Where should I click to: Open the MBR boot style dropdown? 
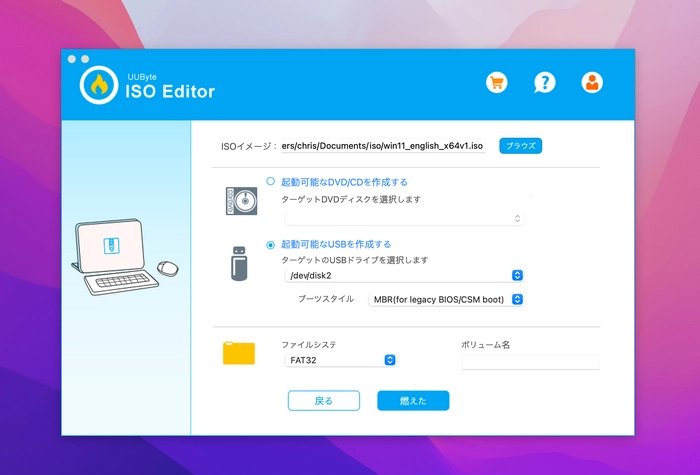pos(446,300)
